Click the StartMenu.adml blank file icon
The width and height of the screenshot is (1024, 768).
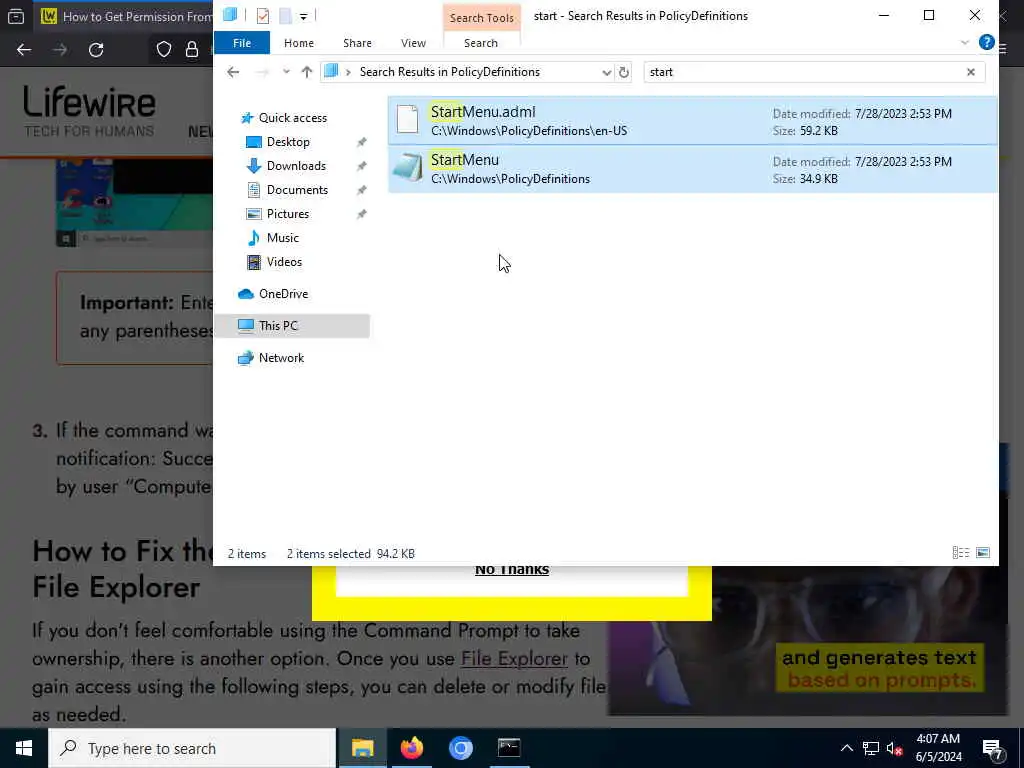tap(408, 120)
